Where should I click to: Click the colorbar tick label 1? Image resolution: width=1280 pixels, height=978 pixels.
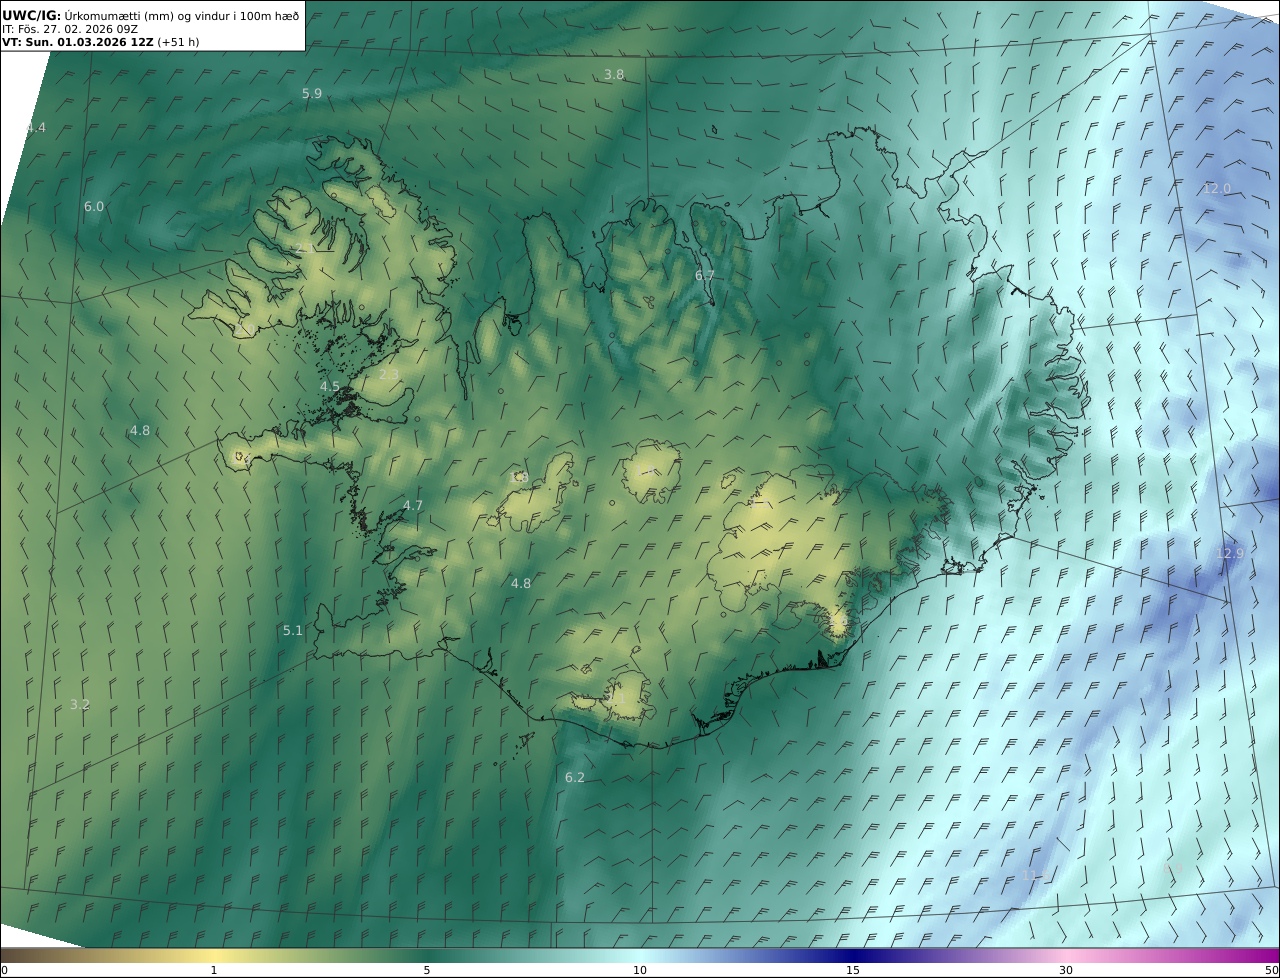coord(214,970)
